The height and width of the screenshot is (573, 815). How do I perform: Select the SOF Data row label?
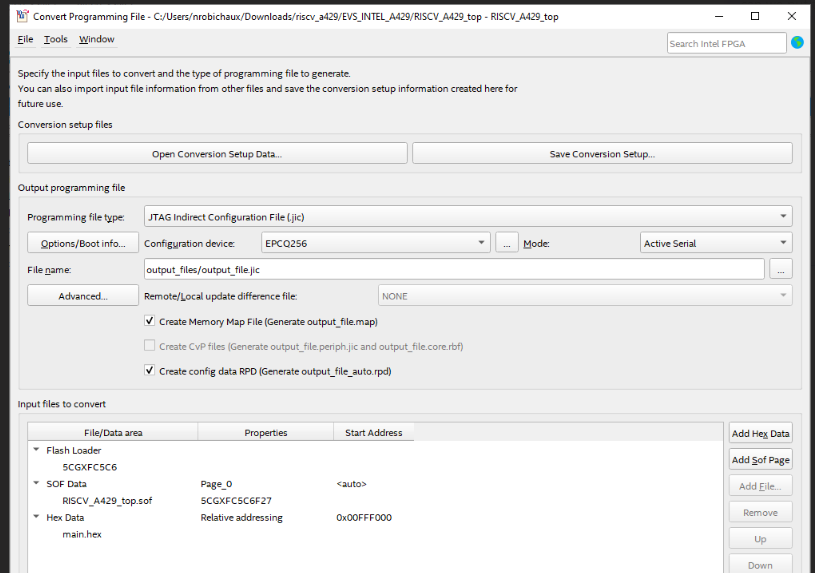[67, 484]
